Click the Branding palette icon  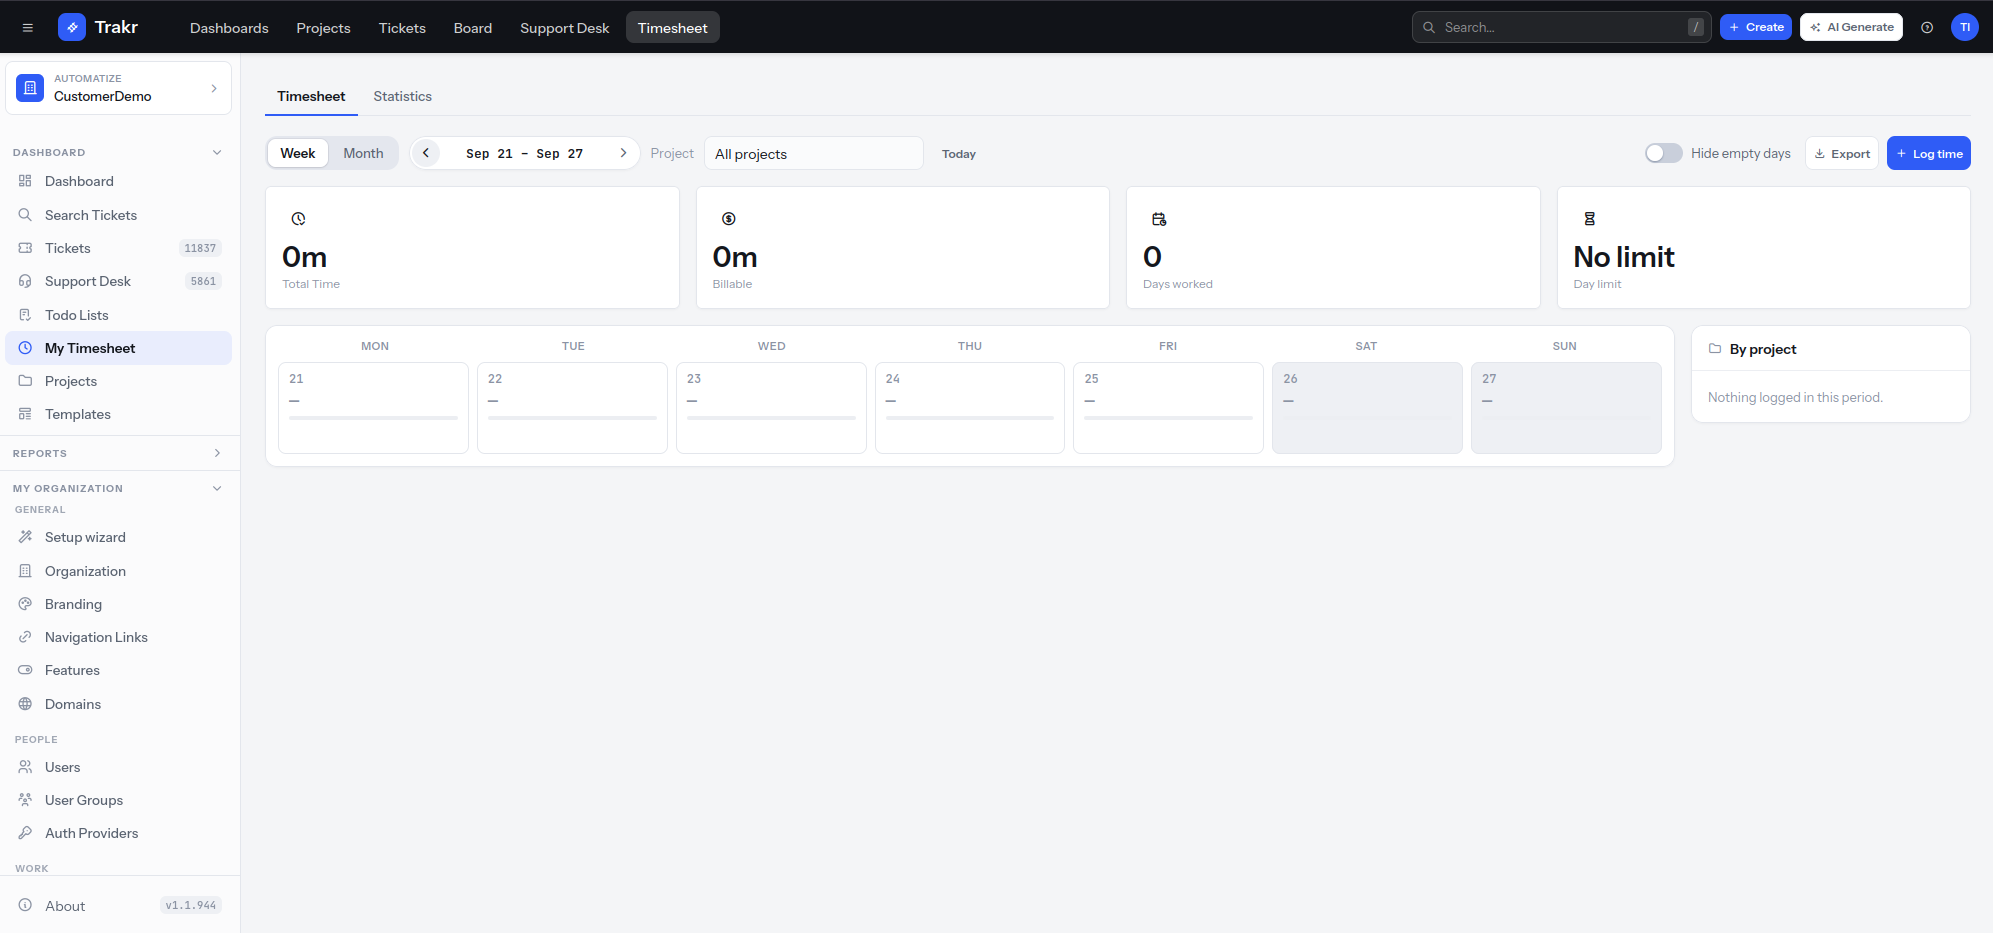[x=26, y=604]
